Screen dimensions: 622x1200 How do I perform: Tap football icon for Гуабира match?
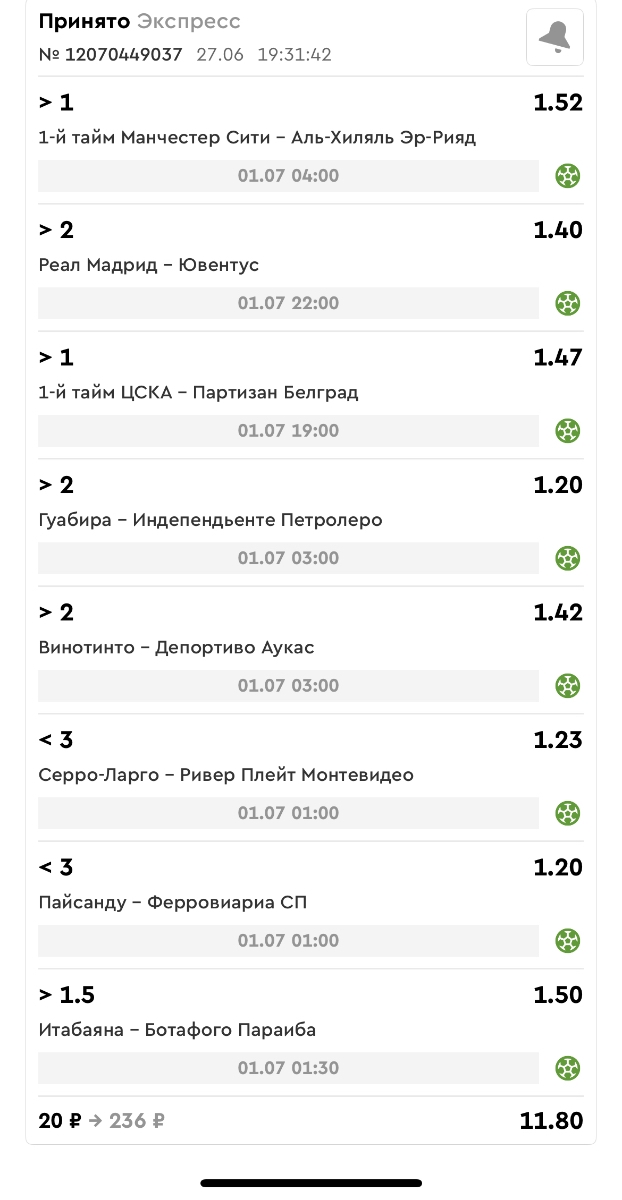tap(568, 558)
